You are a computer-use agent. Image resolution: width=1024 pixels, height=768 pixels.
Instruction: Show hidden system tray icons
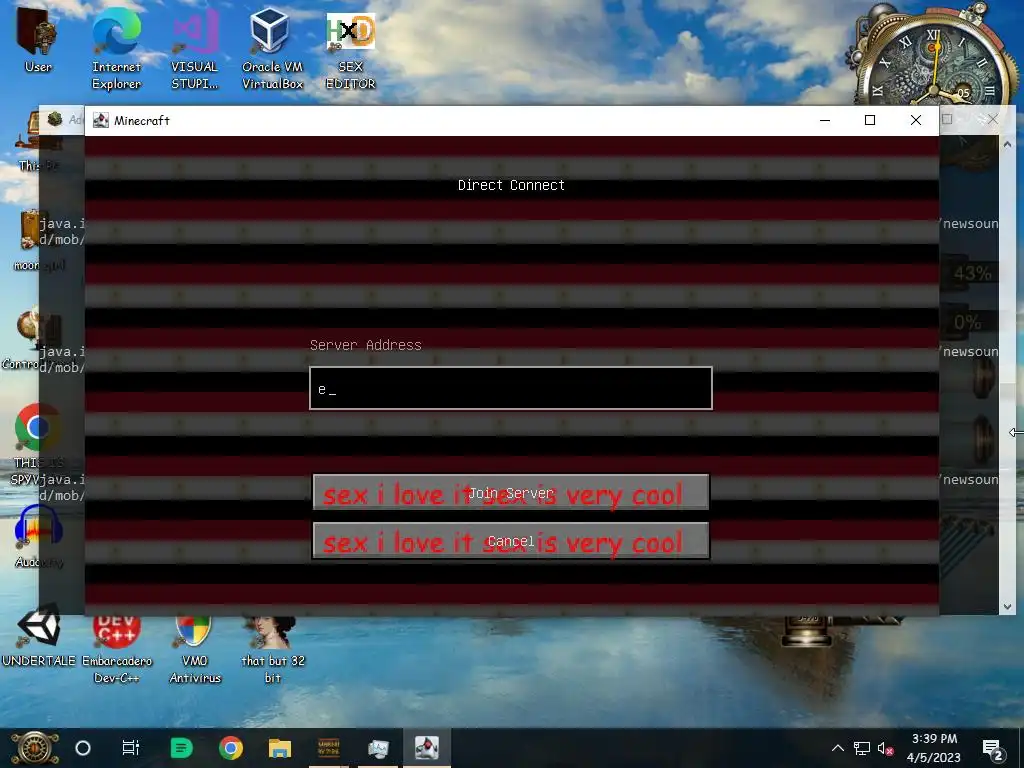point(837,748)
